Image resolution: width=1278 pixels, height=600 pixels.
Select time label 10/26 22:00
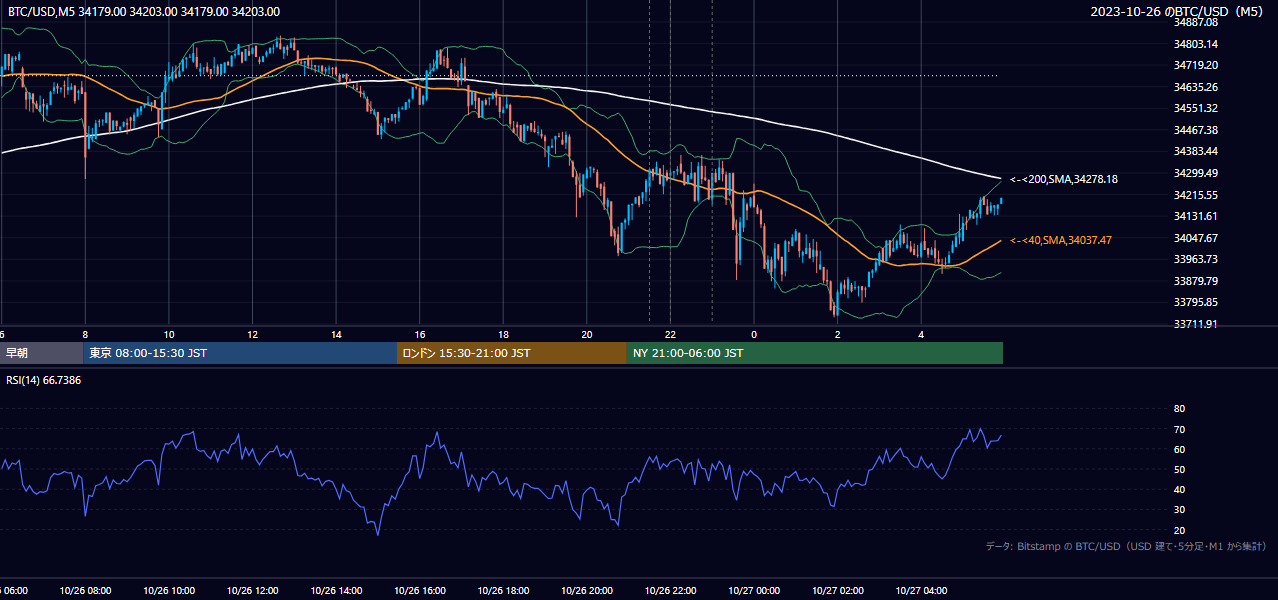coord(670,591)
